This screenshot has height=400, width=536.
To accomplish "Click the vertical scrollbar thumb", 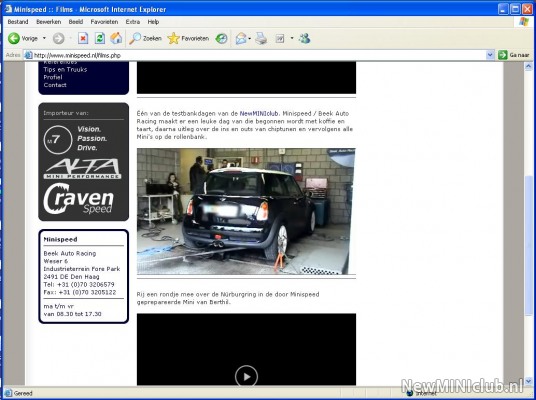I will [x=528, y=245].
